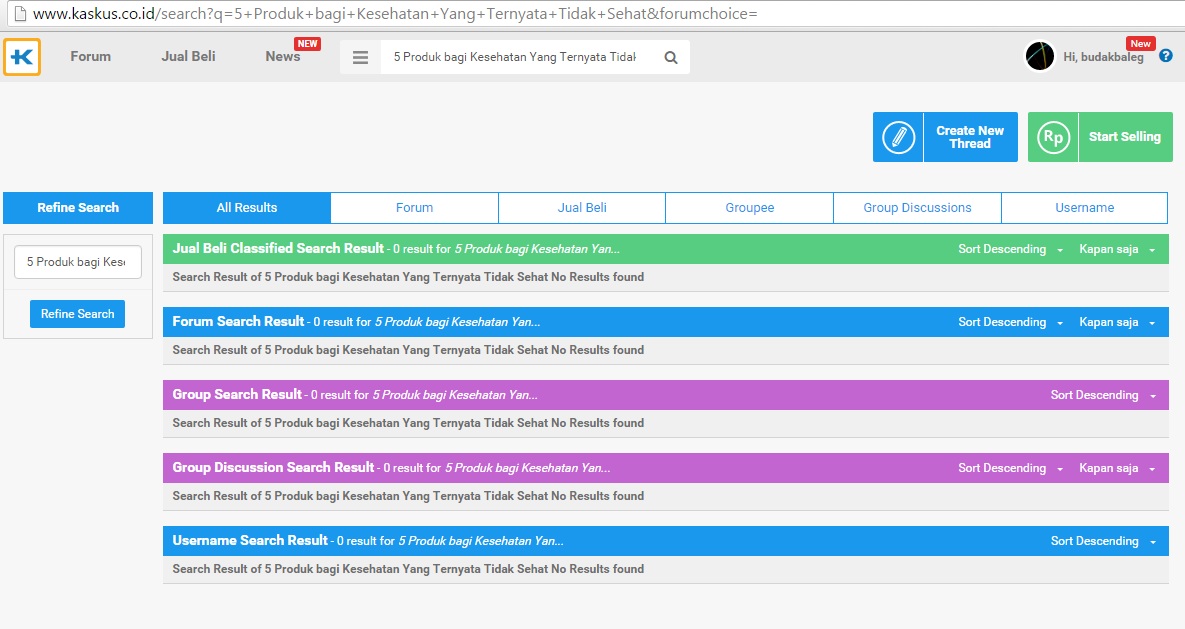
Task: Switch to the Jual Beli results tab
Action: 582,208
